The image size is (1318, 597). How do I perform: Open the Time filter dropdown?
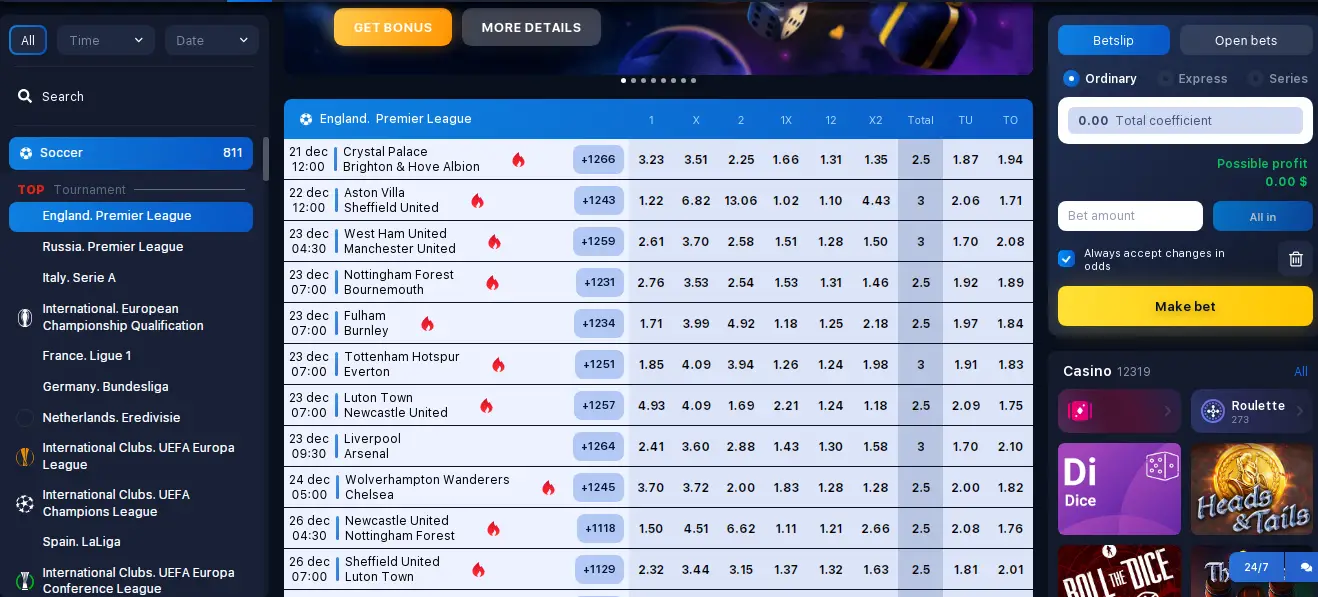pos(105,40)
